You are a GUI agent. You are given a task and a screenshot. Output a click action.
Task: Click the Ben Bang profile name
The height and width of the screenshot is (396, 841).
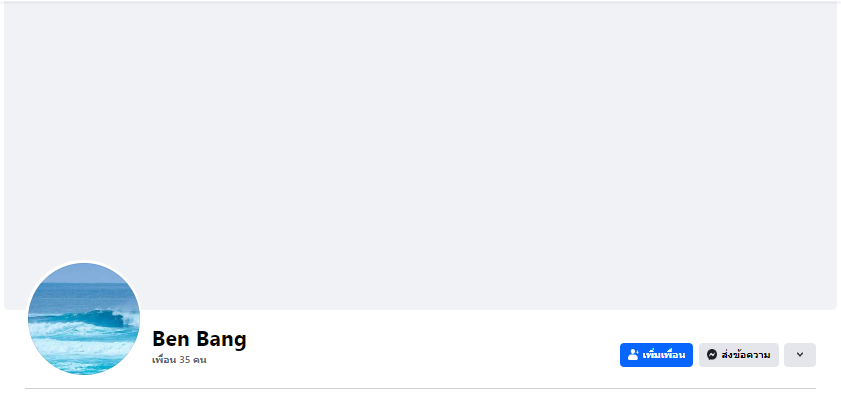click(200, 339)
